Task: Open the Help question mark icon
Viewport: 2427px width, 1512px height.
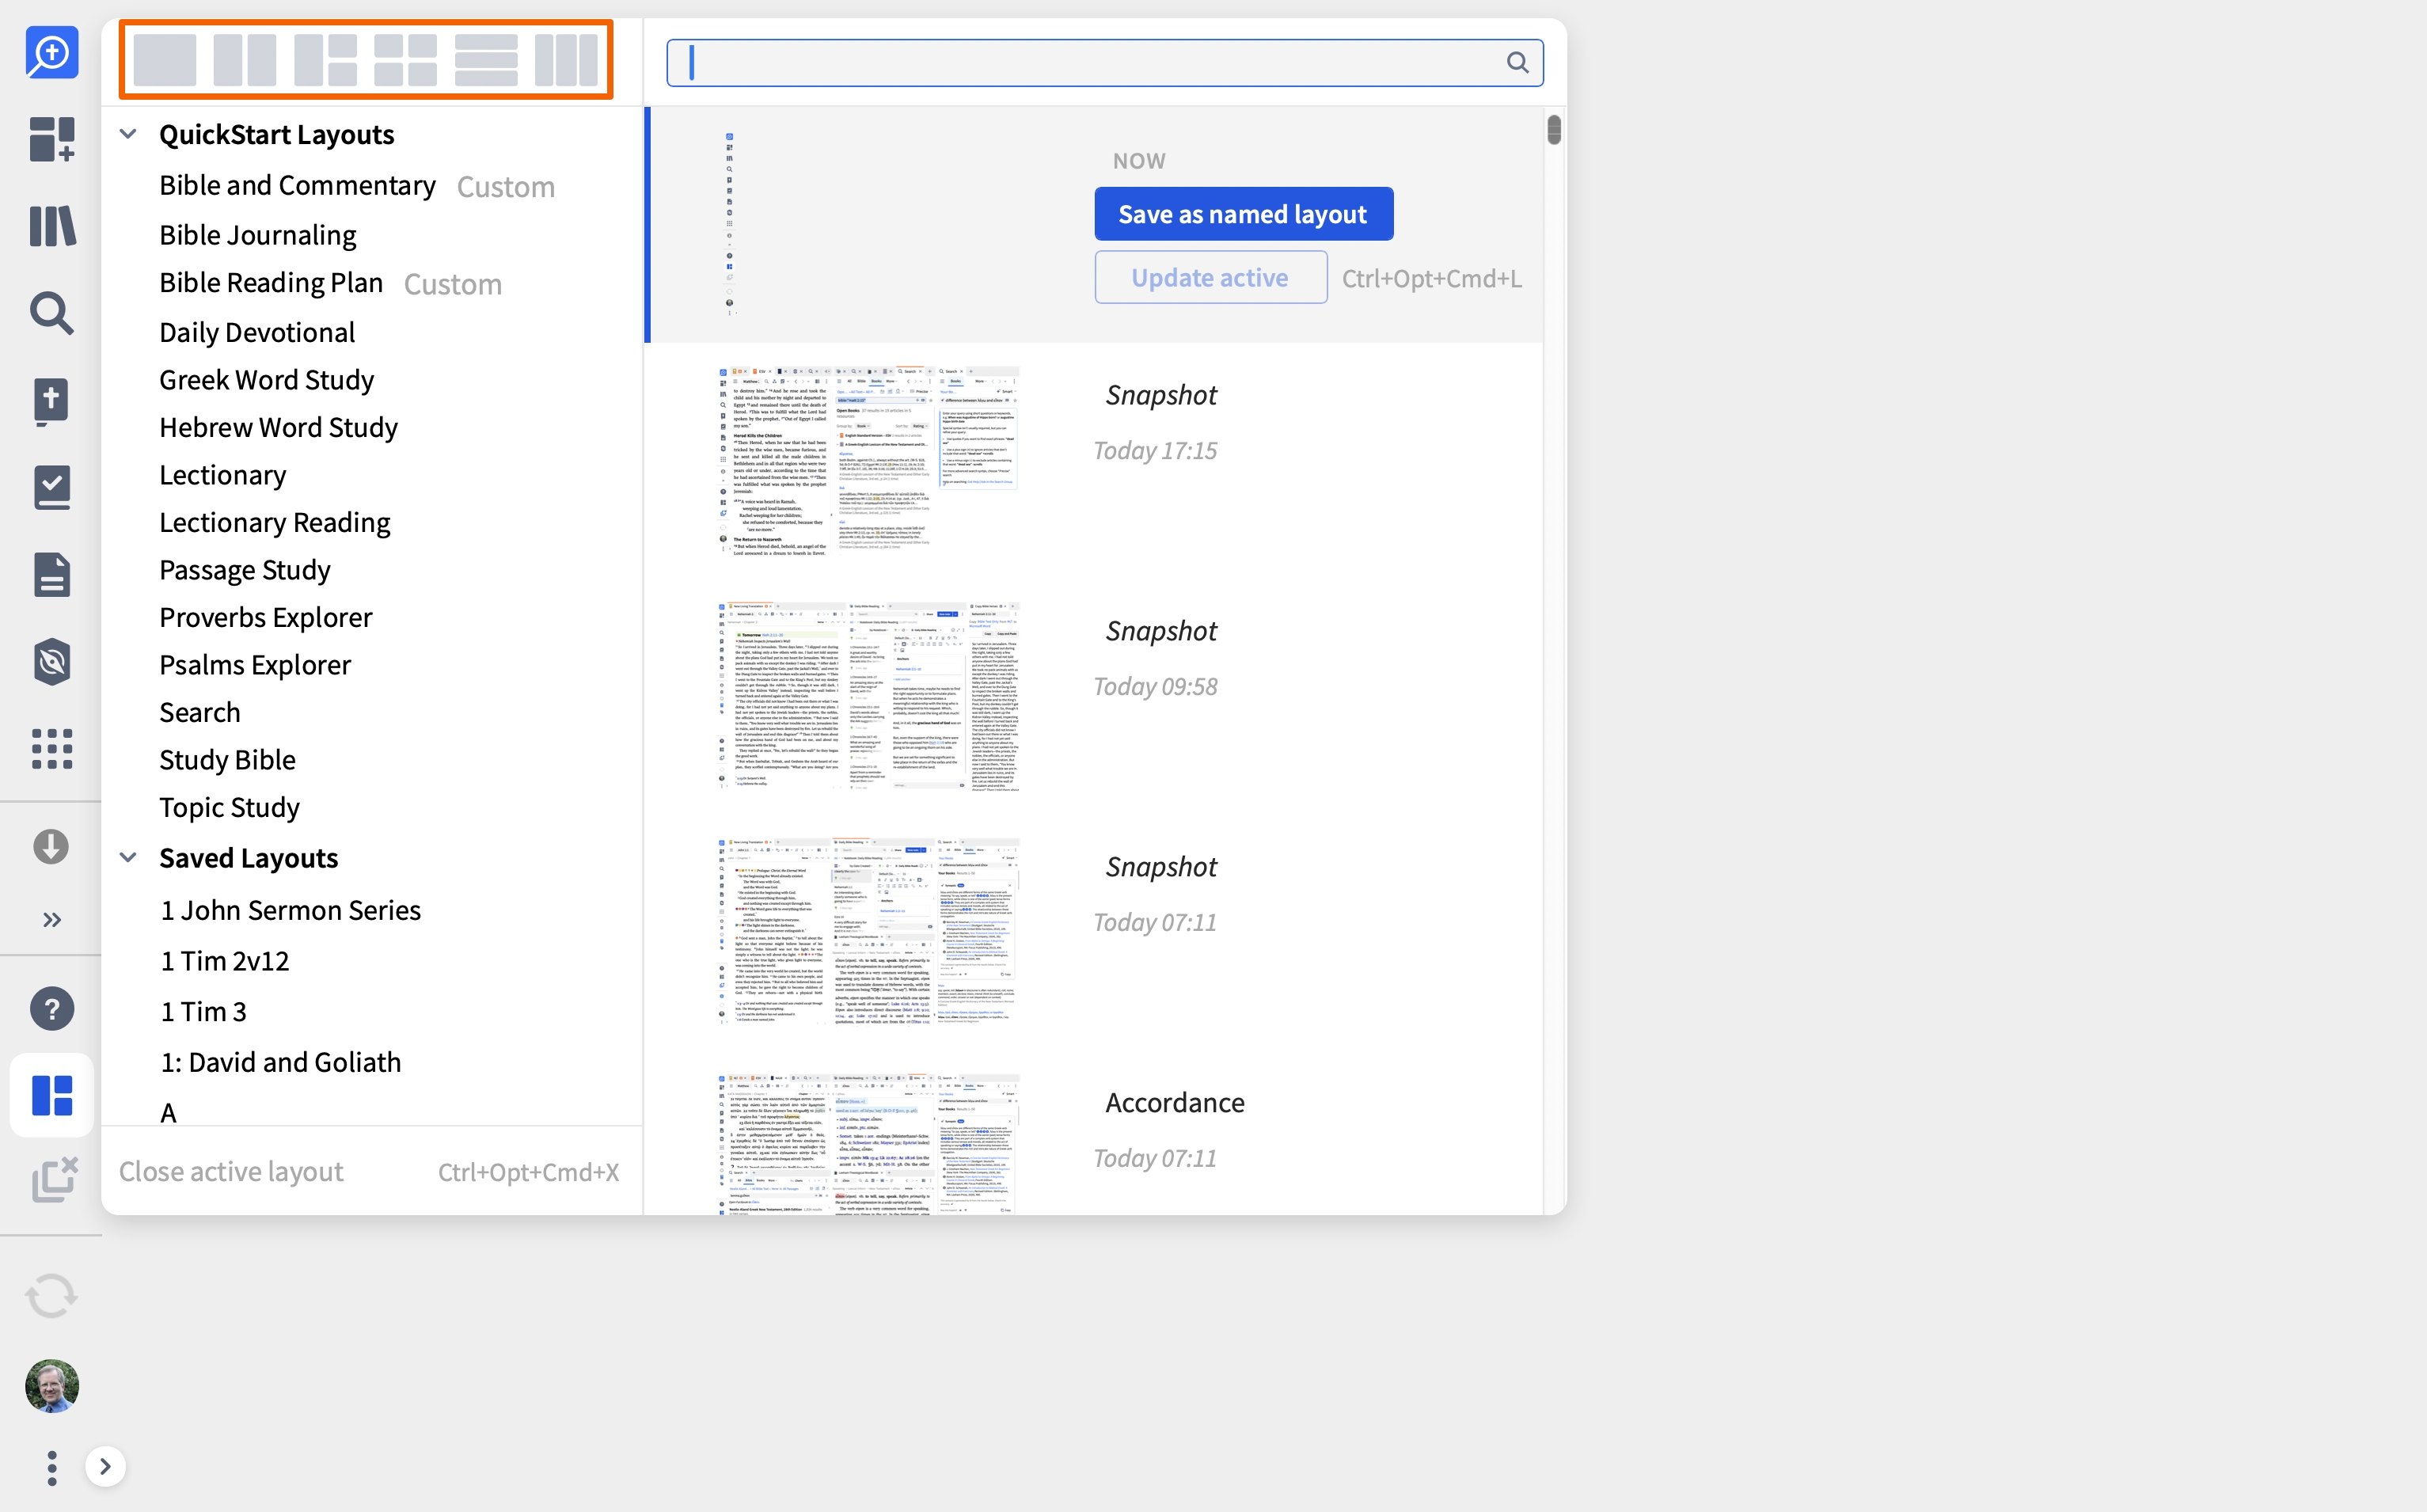Action: click(51, 1008)
